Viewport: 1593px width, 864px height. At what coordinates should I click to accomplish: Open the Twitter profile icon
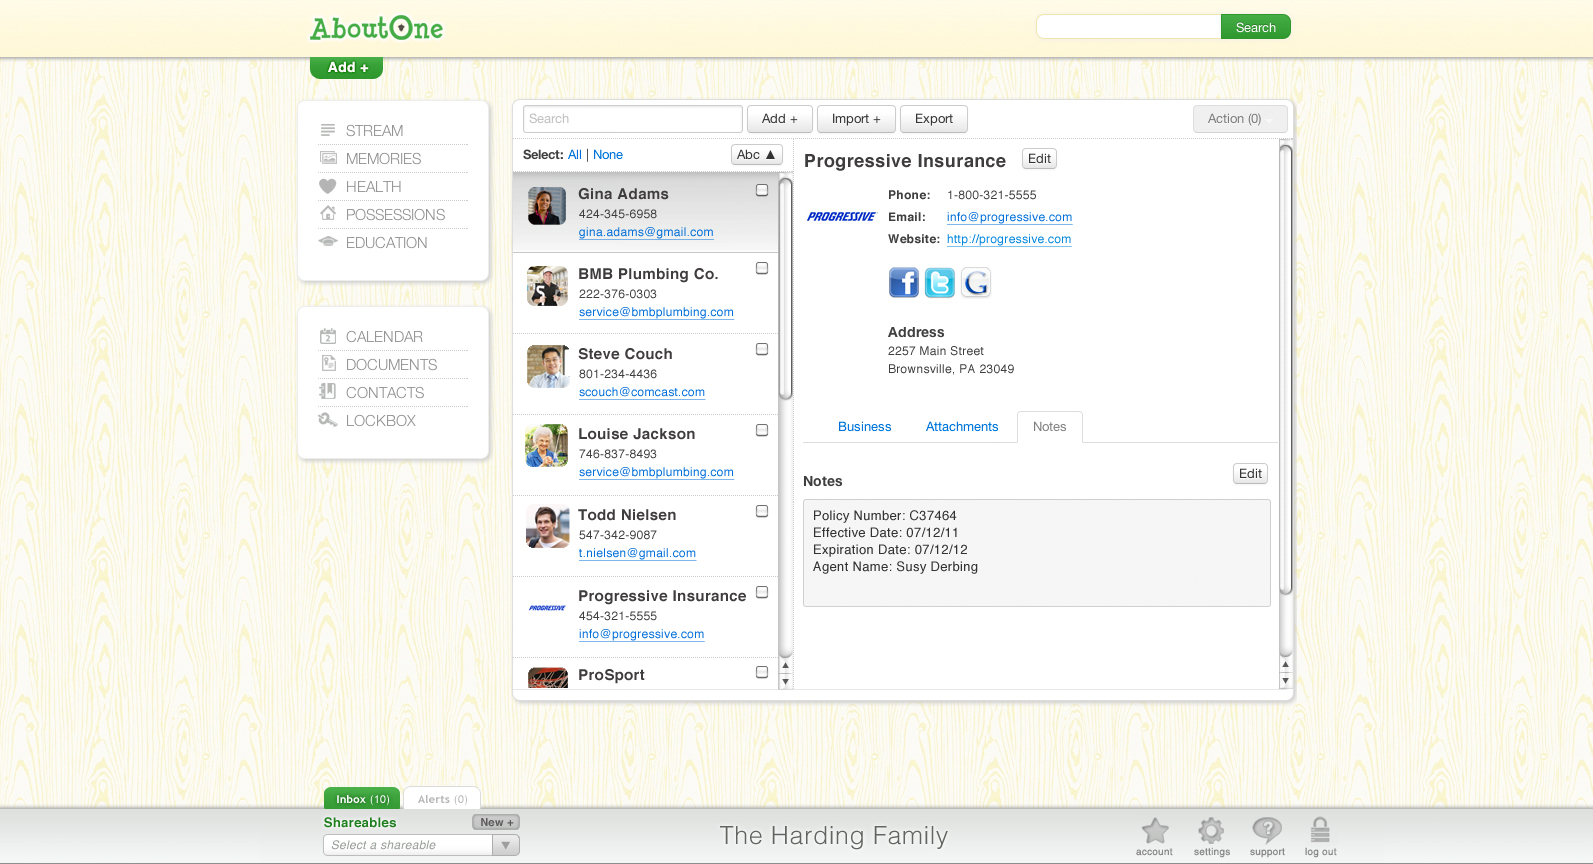pos(940,283)
